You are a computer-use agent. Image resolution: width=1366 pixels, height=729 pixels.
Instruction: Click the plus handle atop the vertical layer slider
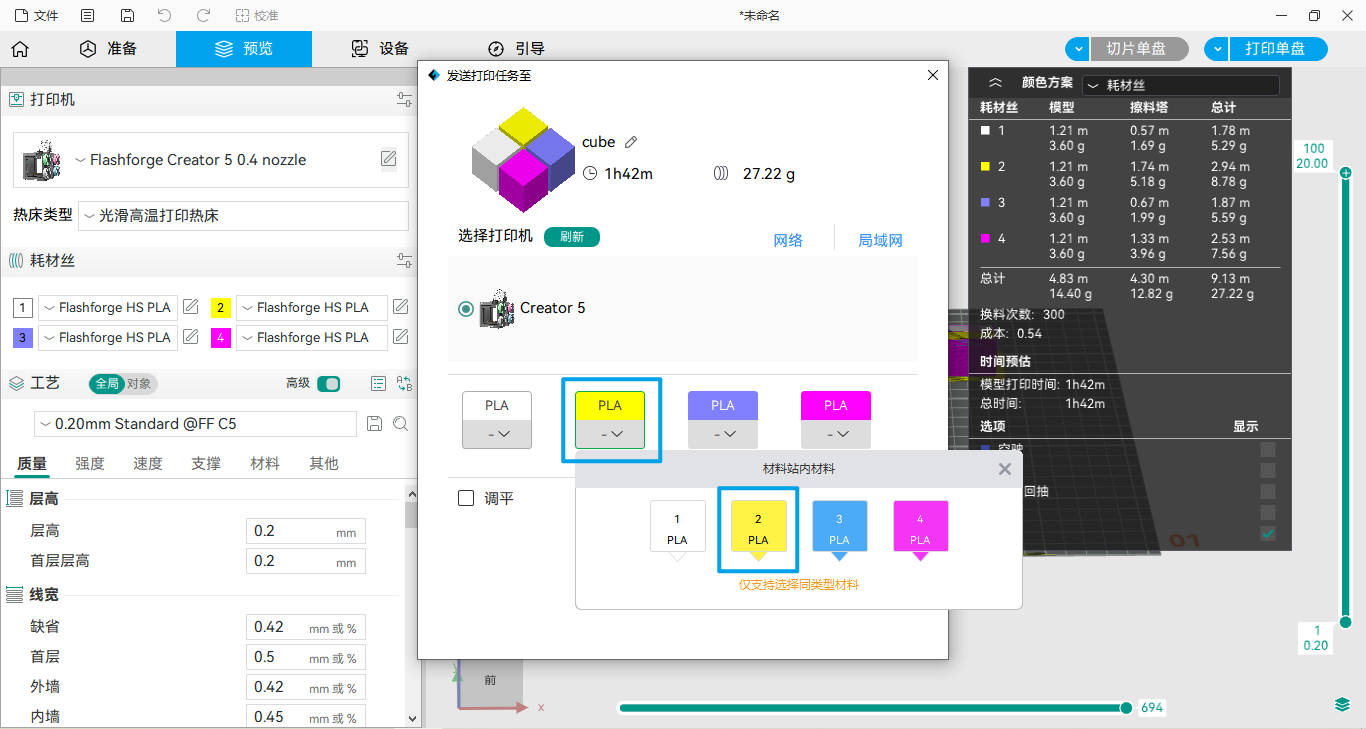click(x=1346, y=173)
